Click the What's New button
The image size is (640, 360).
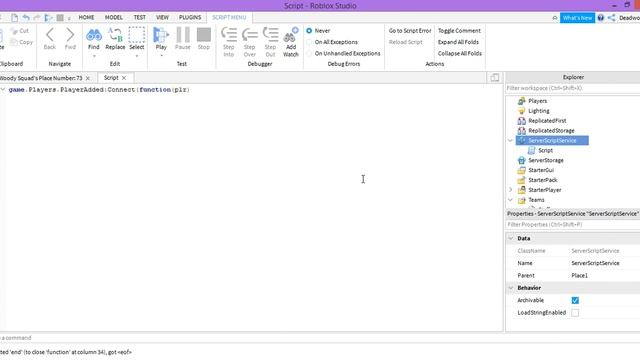[577, 18]
